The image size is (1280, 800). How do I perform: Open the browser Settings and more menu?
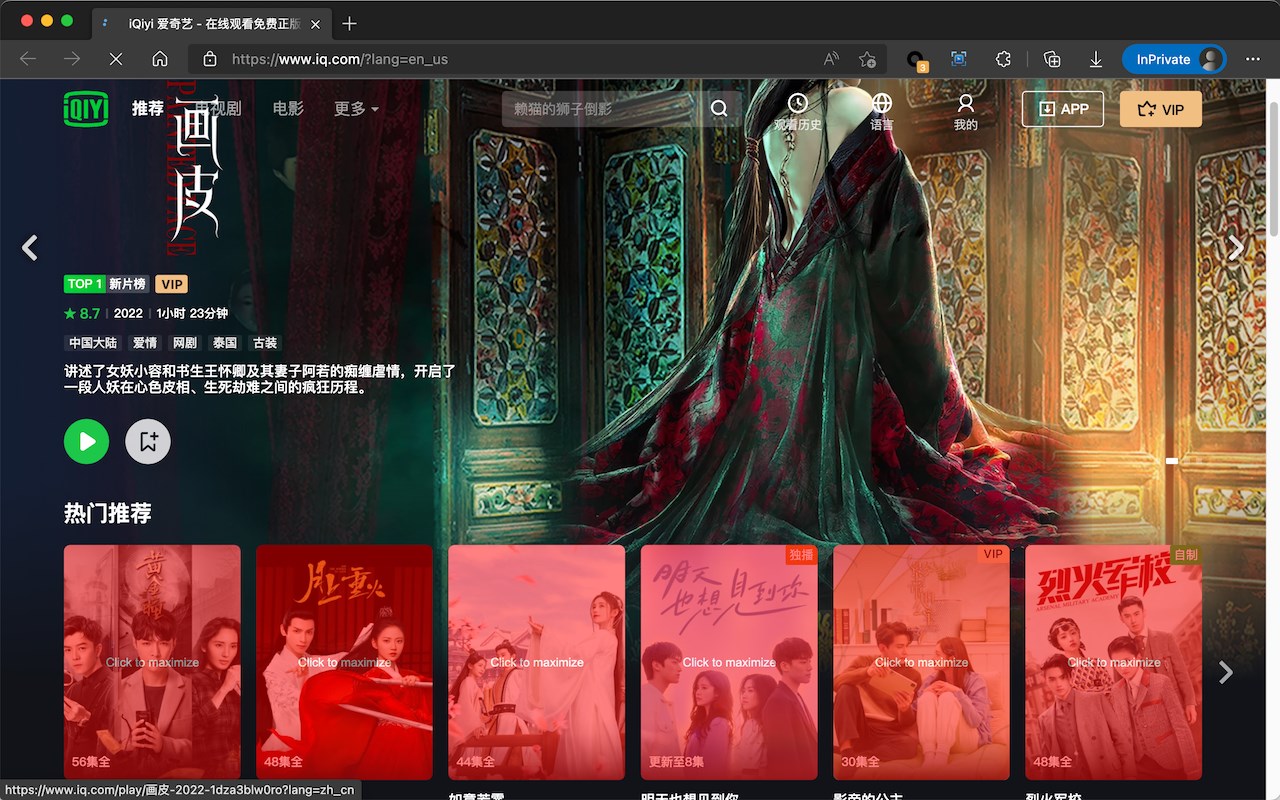pos(1253,59)
